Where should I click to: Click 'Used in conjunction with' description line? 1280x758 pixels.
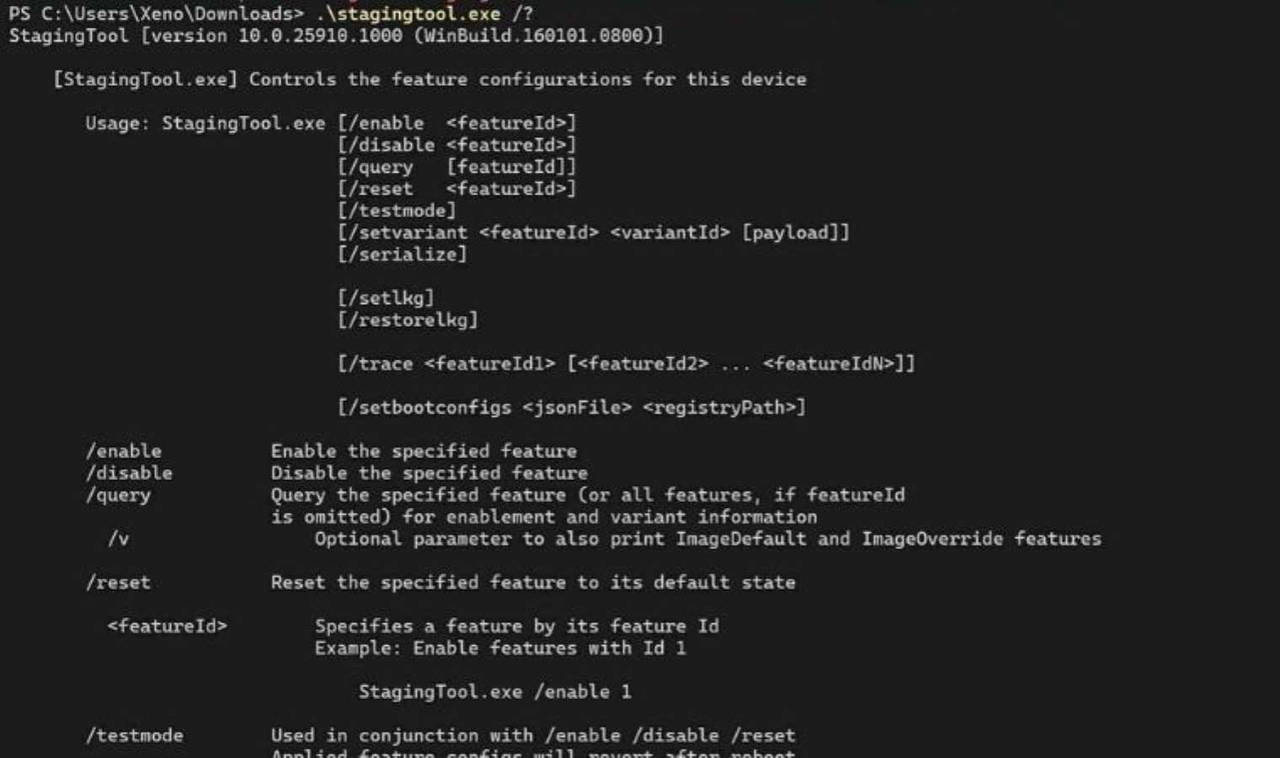tap(533, 735)
